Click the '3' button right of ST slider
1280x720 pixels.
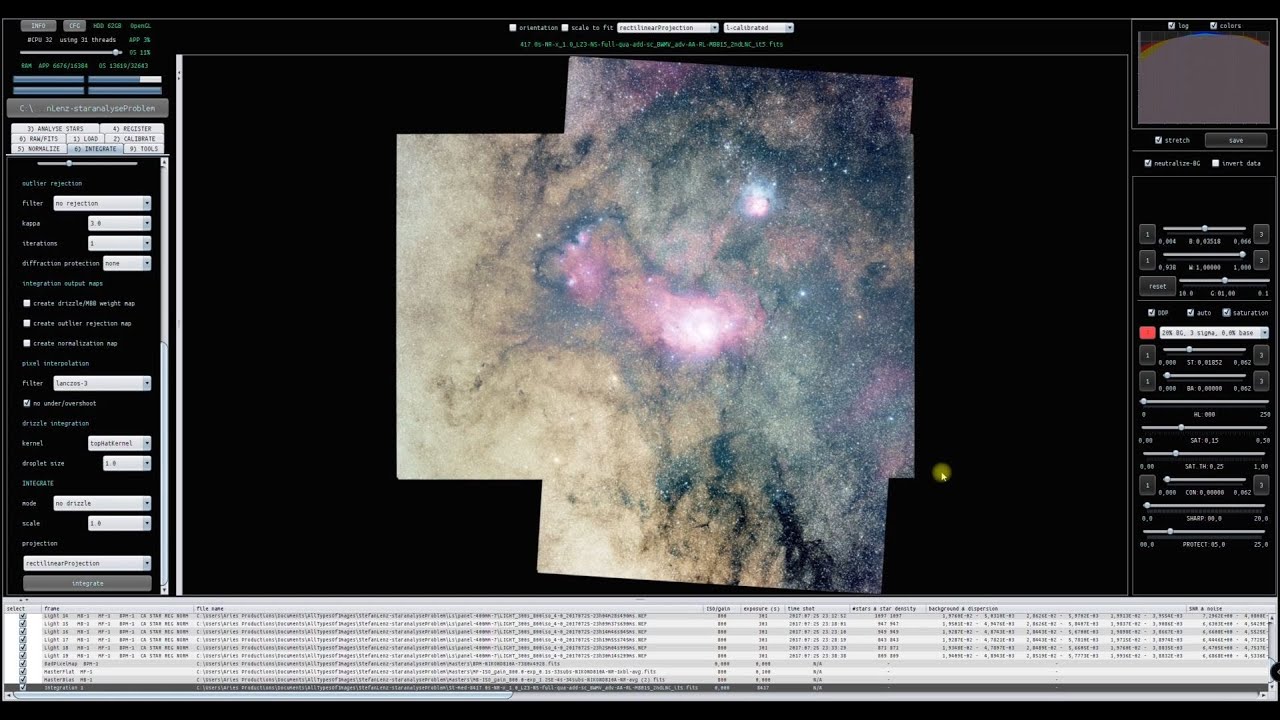click(1261, 355)
